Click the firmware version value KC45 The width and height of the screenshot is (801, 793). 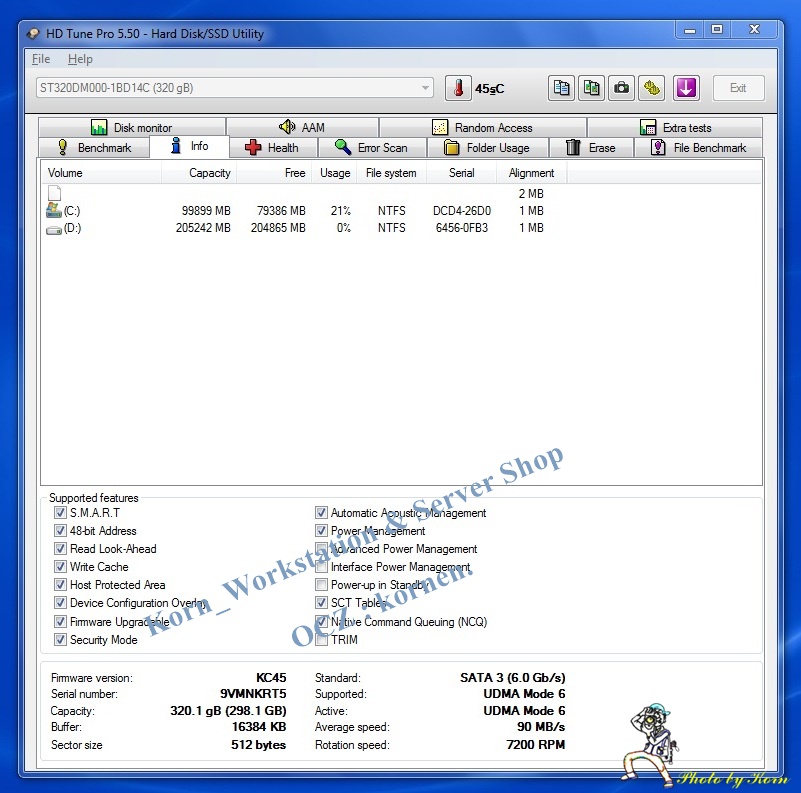tap(271, 678)
